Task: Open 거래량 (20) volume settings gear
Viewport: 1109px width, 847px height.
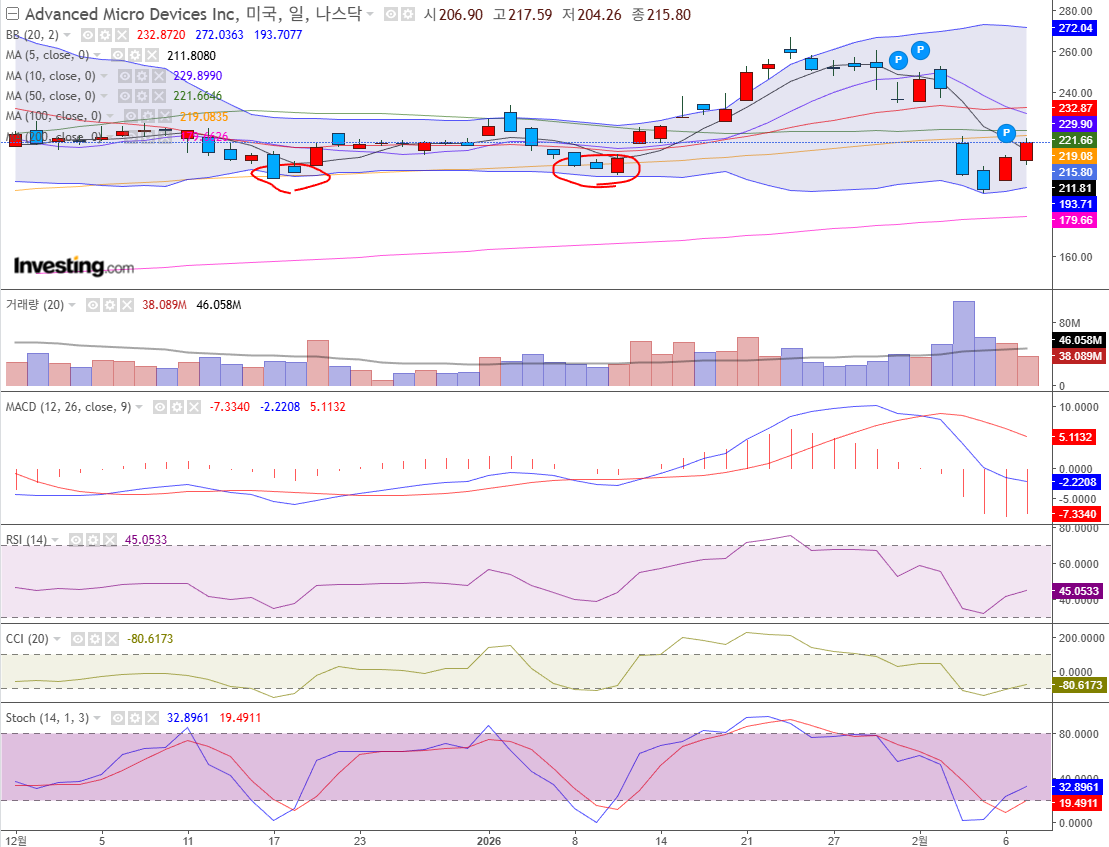Action: click(110, 305)
